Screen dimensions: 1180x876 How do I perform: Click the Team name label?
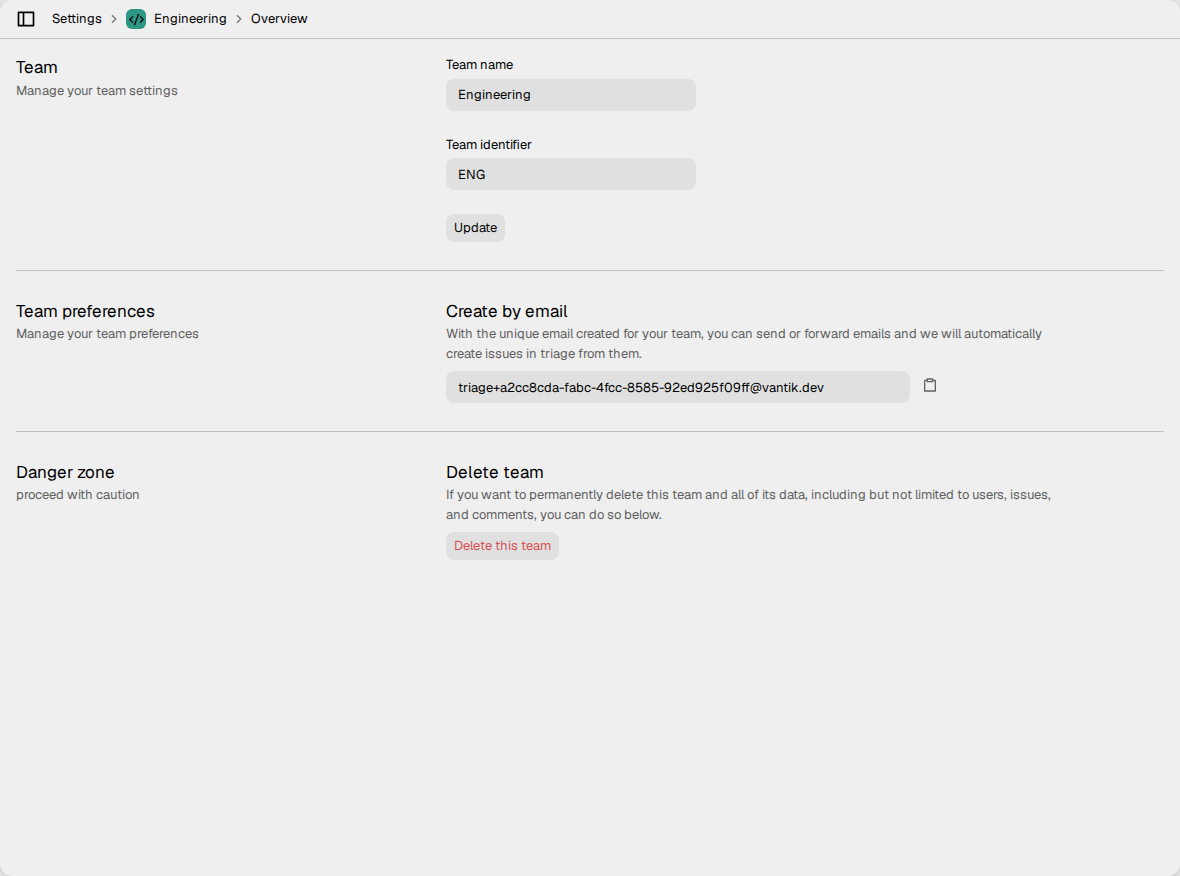click(x=479, y=65)
